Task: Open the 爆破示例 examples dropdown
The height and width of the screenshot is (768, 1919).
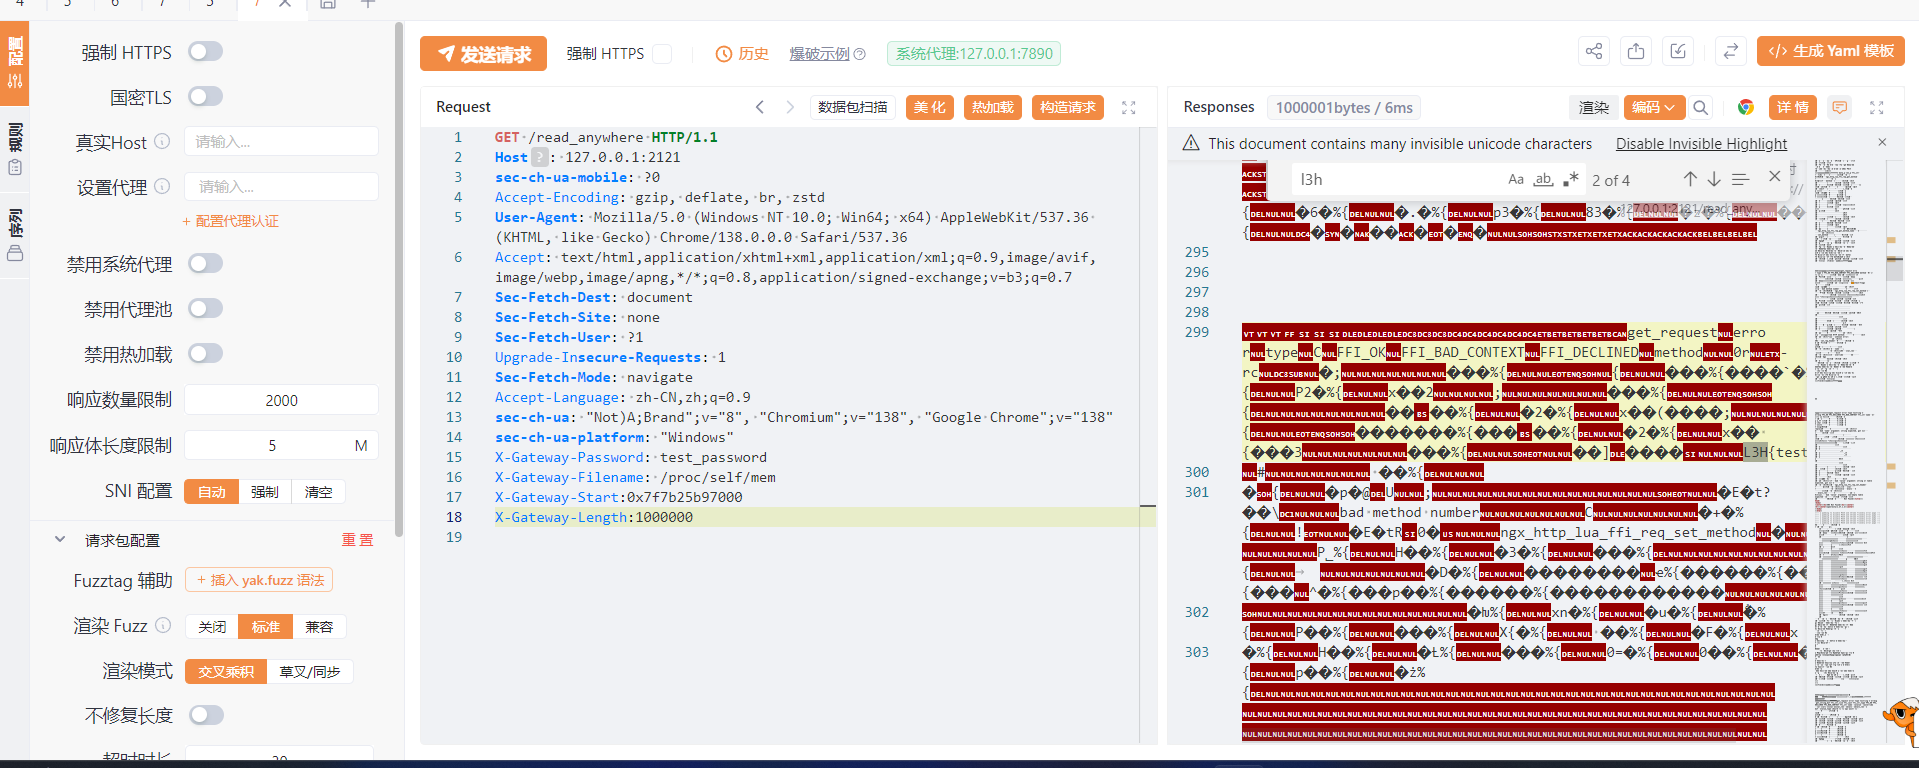Action: pos(826,54)
